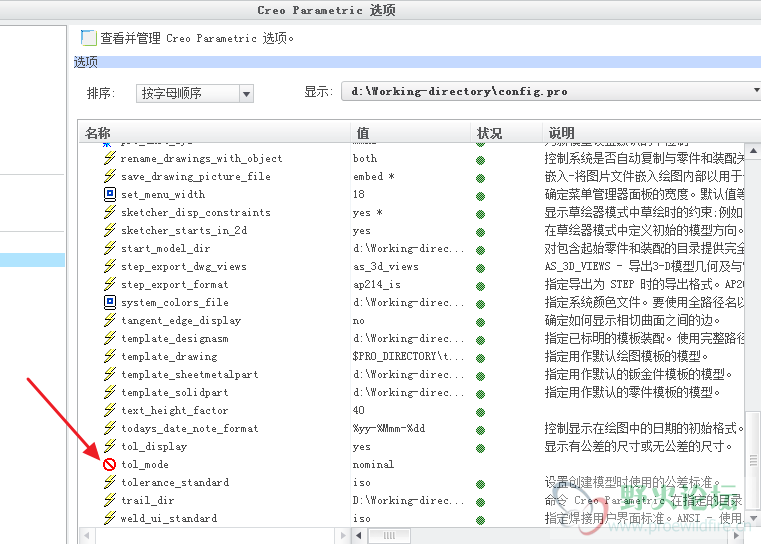Screen dimensions: 761x544
Task: Click the vertical scrollbar thumb
Action: [753, 460]
